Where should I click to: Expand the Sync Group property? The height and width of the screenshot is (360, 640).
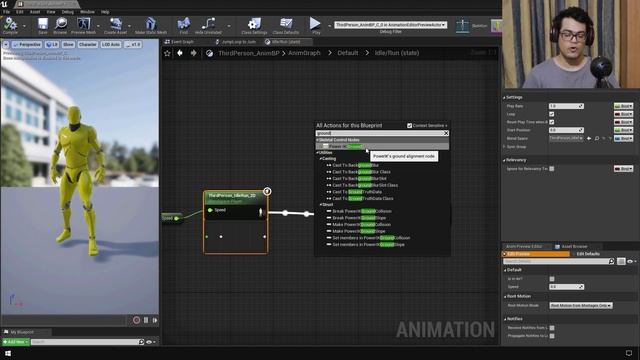click(x=505, y=147)
